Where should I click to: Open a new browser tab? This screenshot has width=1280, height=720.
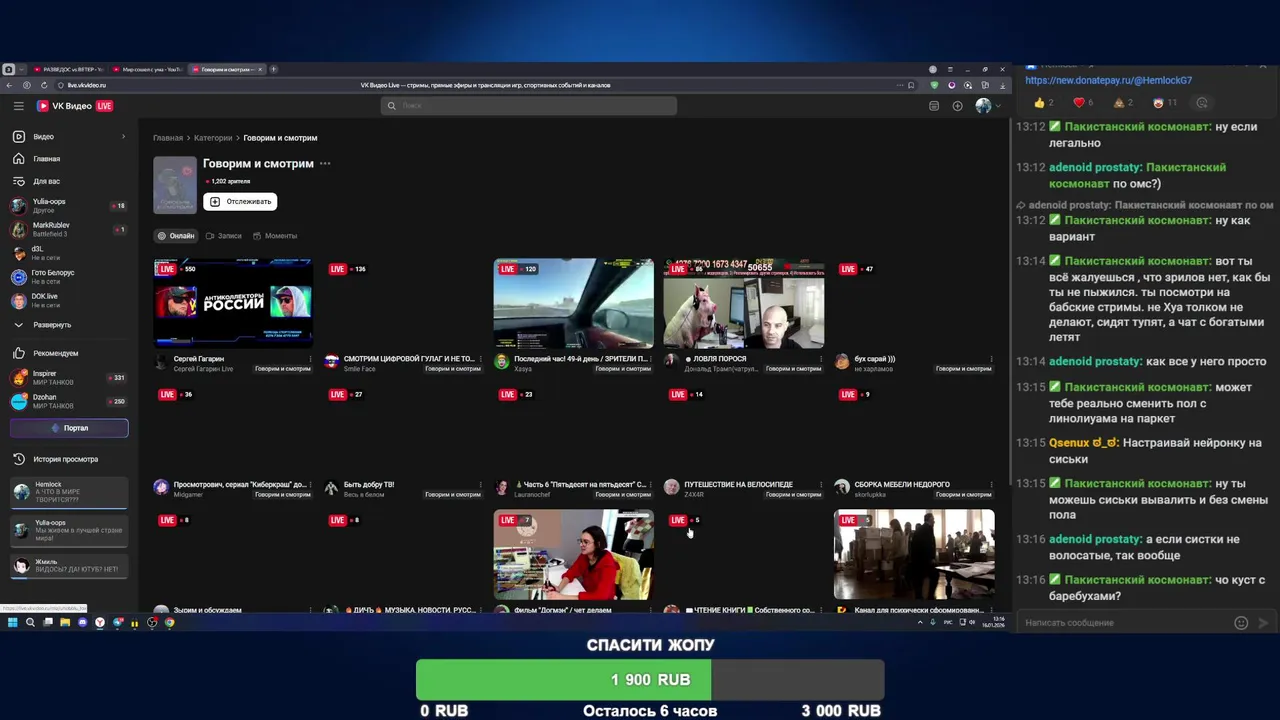click(x=273, y=70)
